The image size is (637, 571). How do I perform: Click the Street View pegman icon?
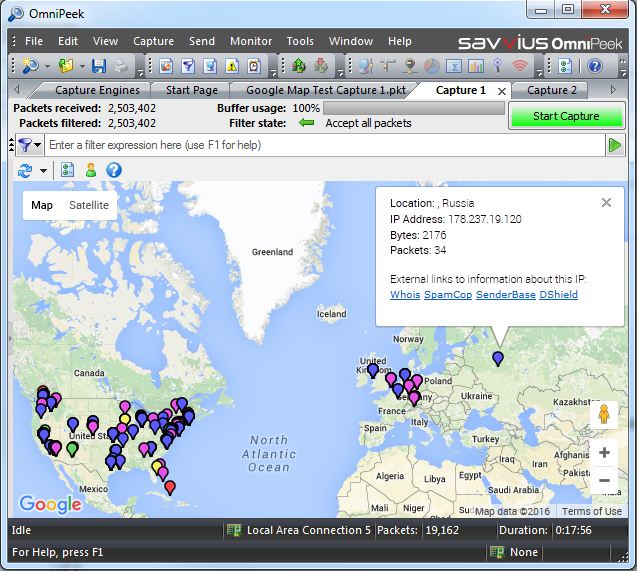(x=604, y=415)
